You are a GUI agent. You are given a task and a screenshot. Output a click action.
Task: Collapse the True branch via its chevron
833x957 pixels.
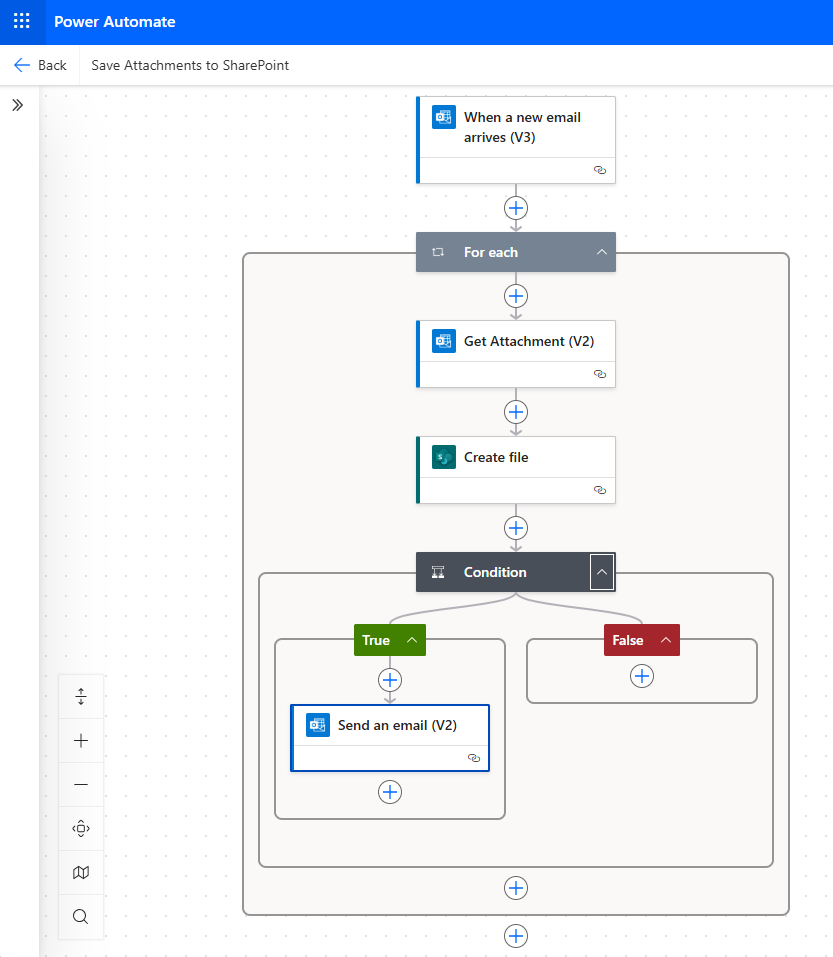click(411, 640)
